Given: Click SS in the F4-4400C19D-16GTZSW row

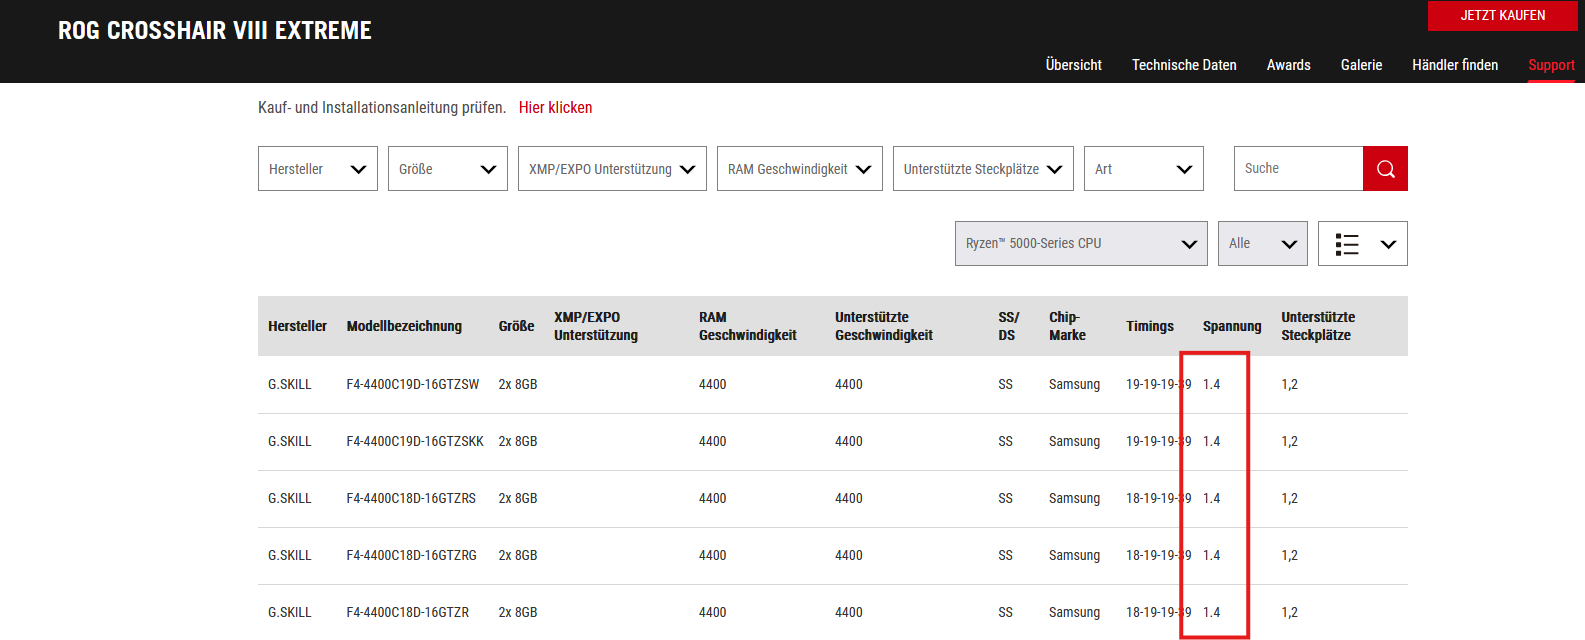Looking at the screenshot, I should pos(1005,384).
